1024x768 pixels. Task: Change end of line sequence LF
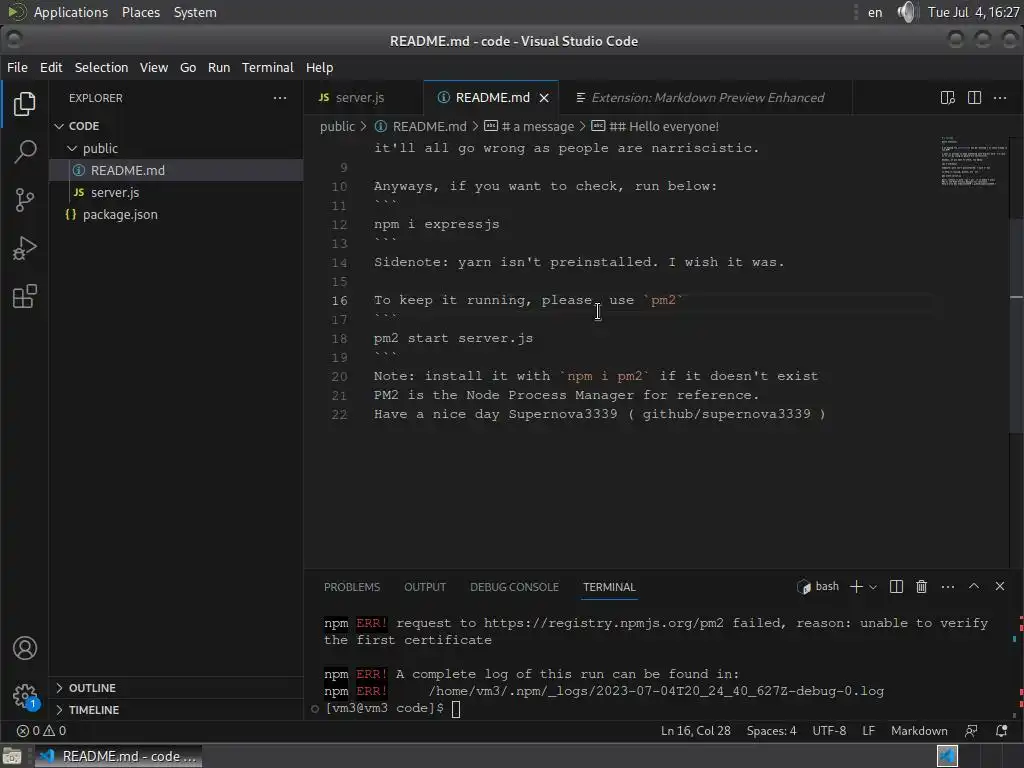[868, 731]
